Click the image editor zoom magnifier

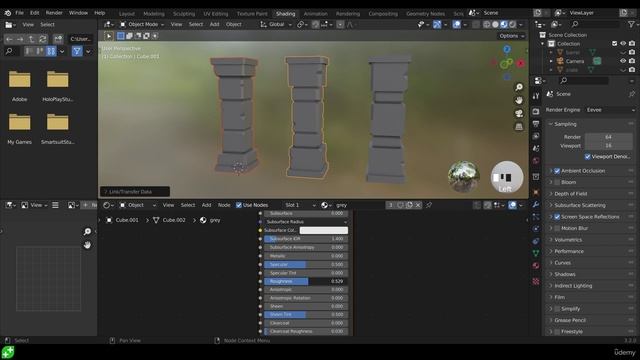pos(87,231)
